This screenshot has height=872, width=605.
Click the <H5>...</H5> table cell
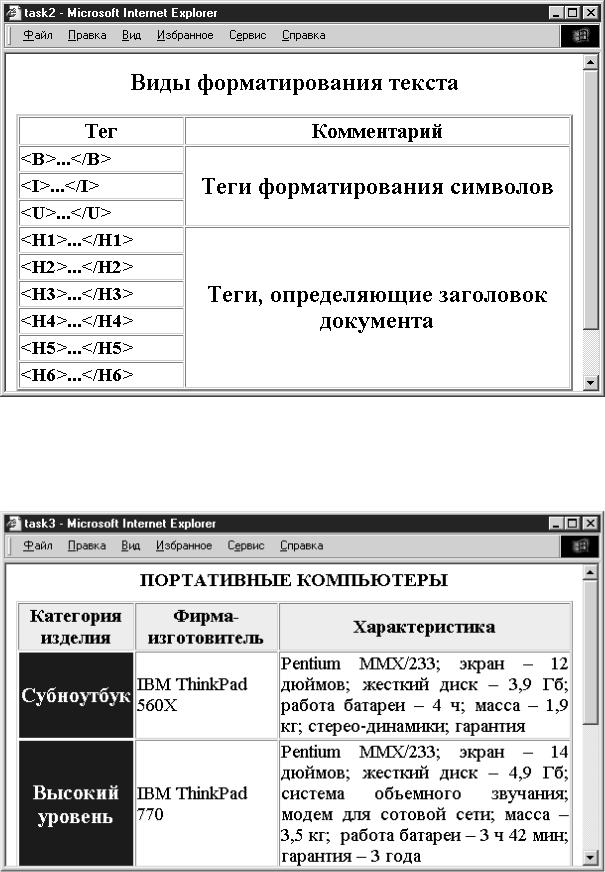coord(101,348)
